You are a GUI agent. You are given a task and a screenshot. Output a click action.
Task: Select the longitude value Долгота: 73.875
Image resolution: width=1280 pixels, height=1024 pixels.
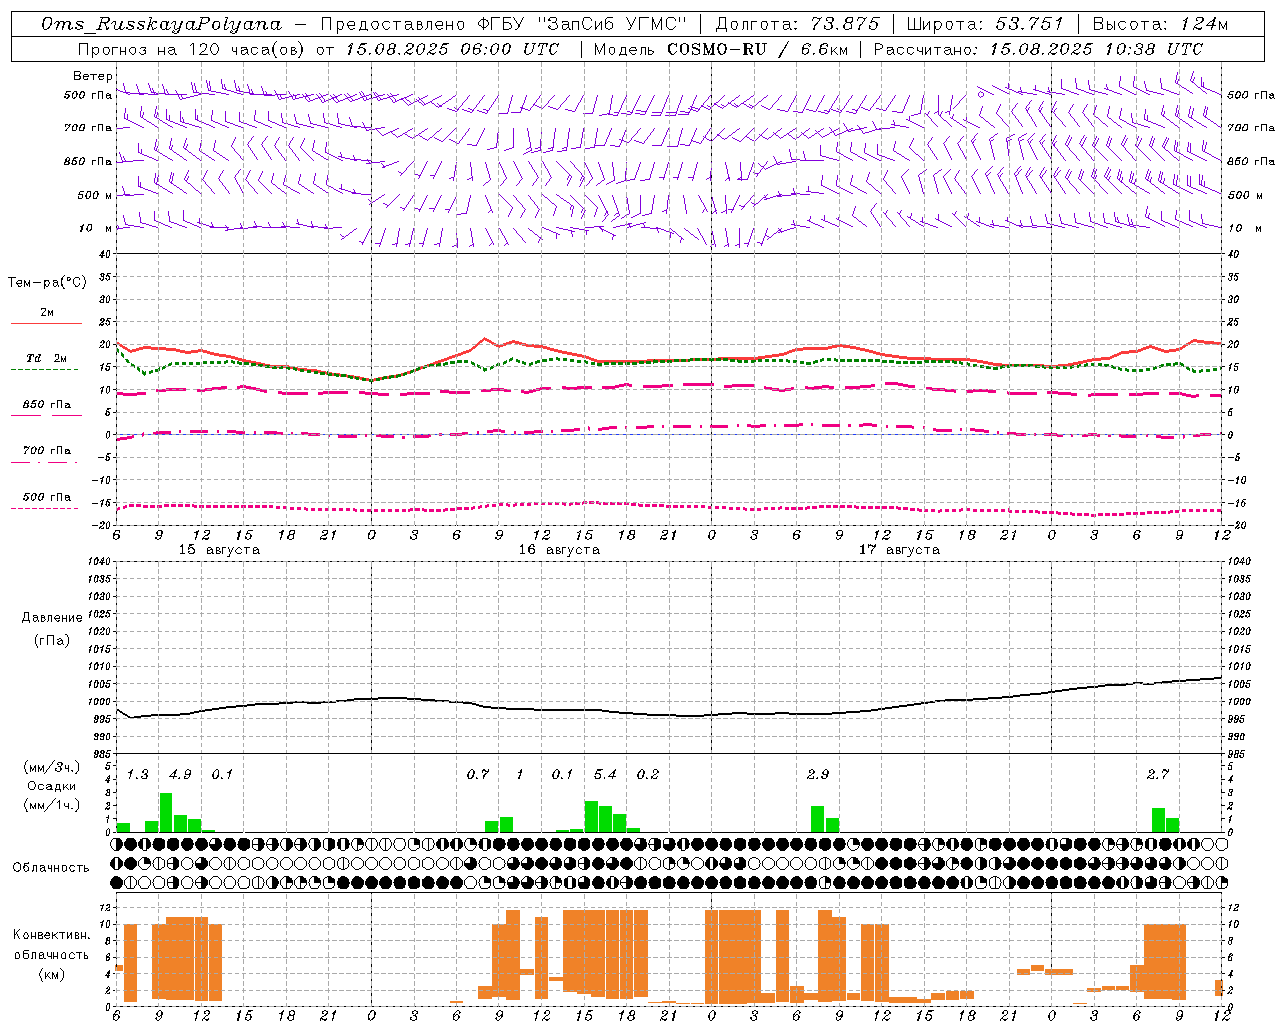tap(798, 24)
